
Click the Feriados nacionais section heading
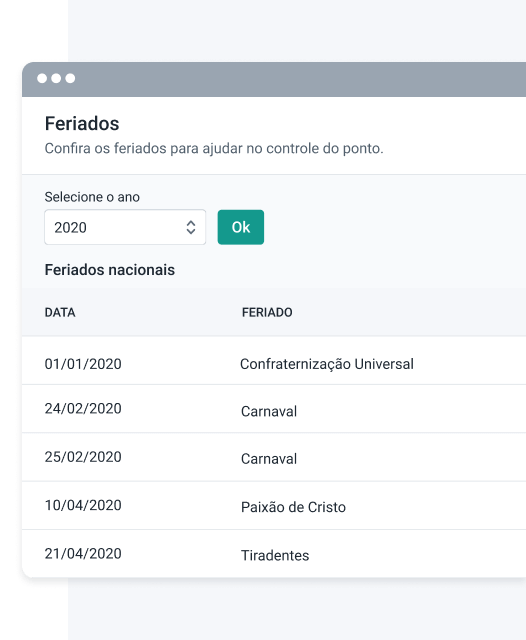pyautogui.click(x=110, y=270)
